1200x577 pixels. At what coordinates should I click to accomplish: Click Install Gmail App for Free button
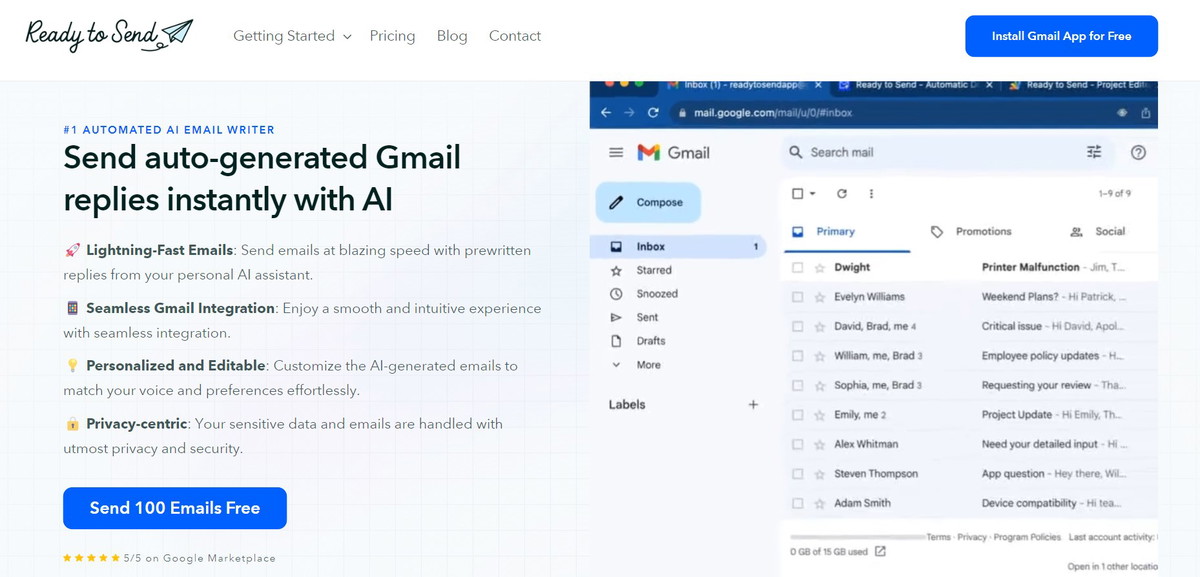pos(1061,36)
